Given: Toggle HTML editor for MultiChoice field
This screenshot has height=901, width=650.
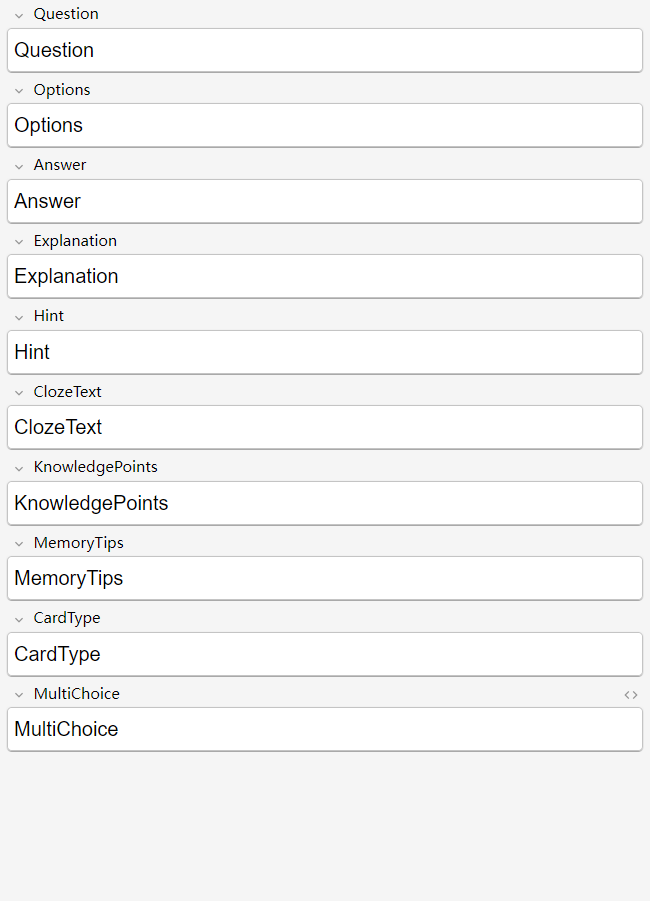Looking at the screenshot, I should [x=630, y=695].
